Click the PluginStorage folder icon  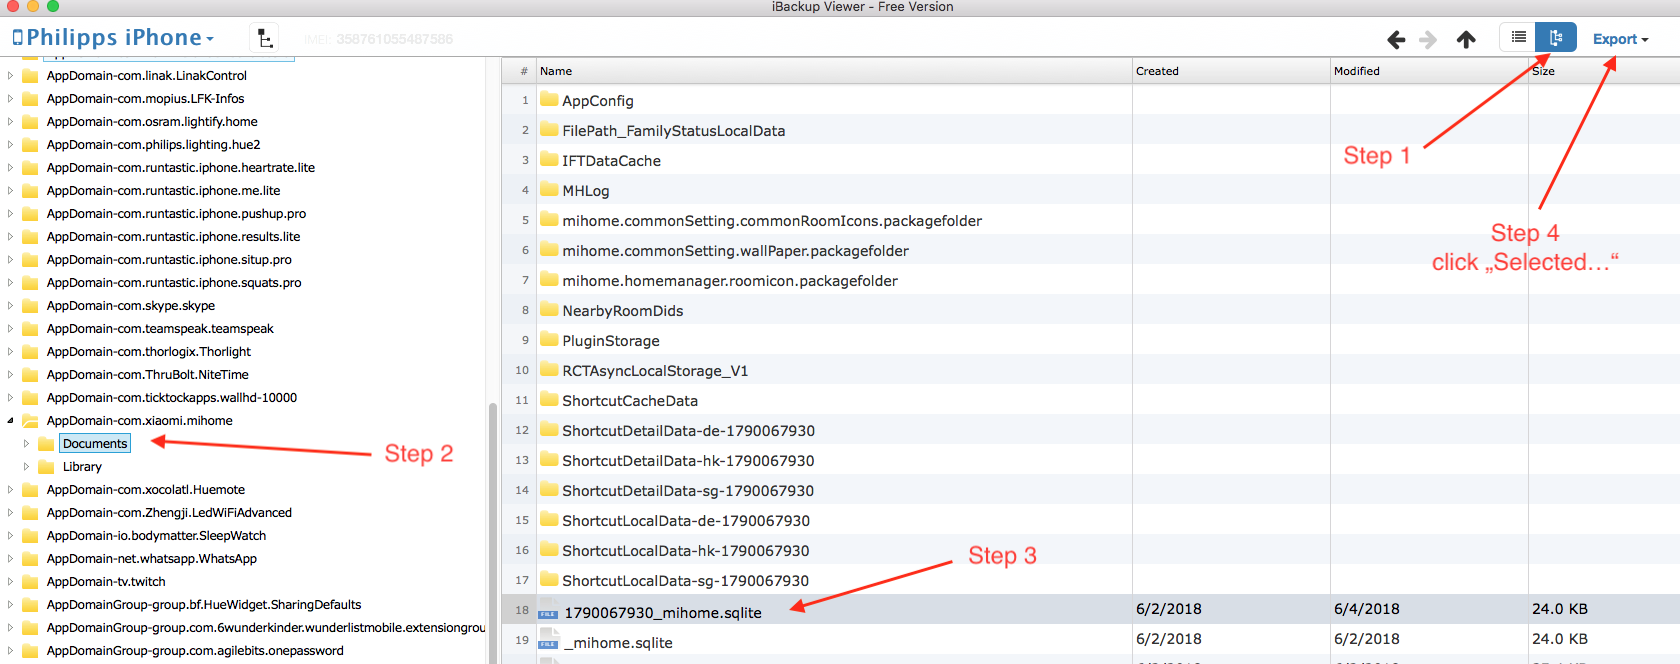click(549, 340)
